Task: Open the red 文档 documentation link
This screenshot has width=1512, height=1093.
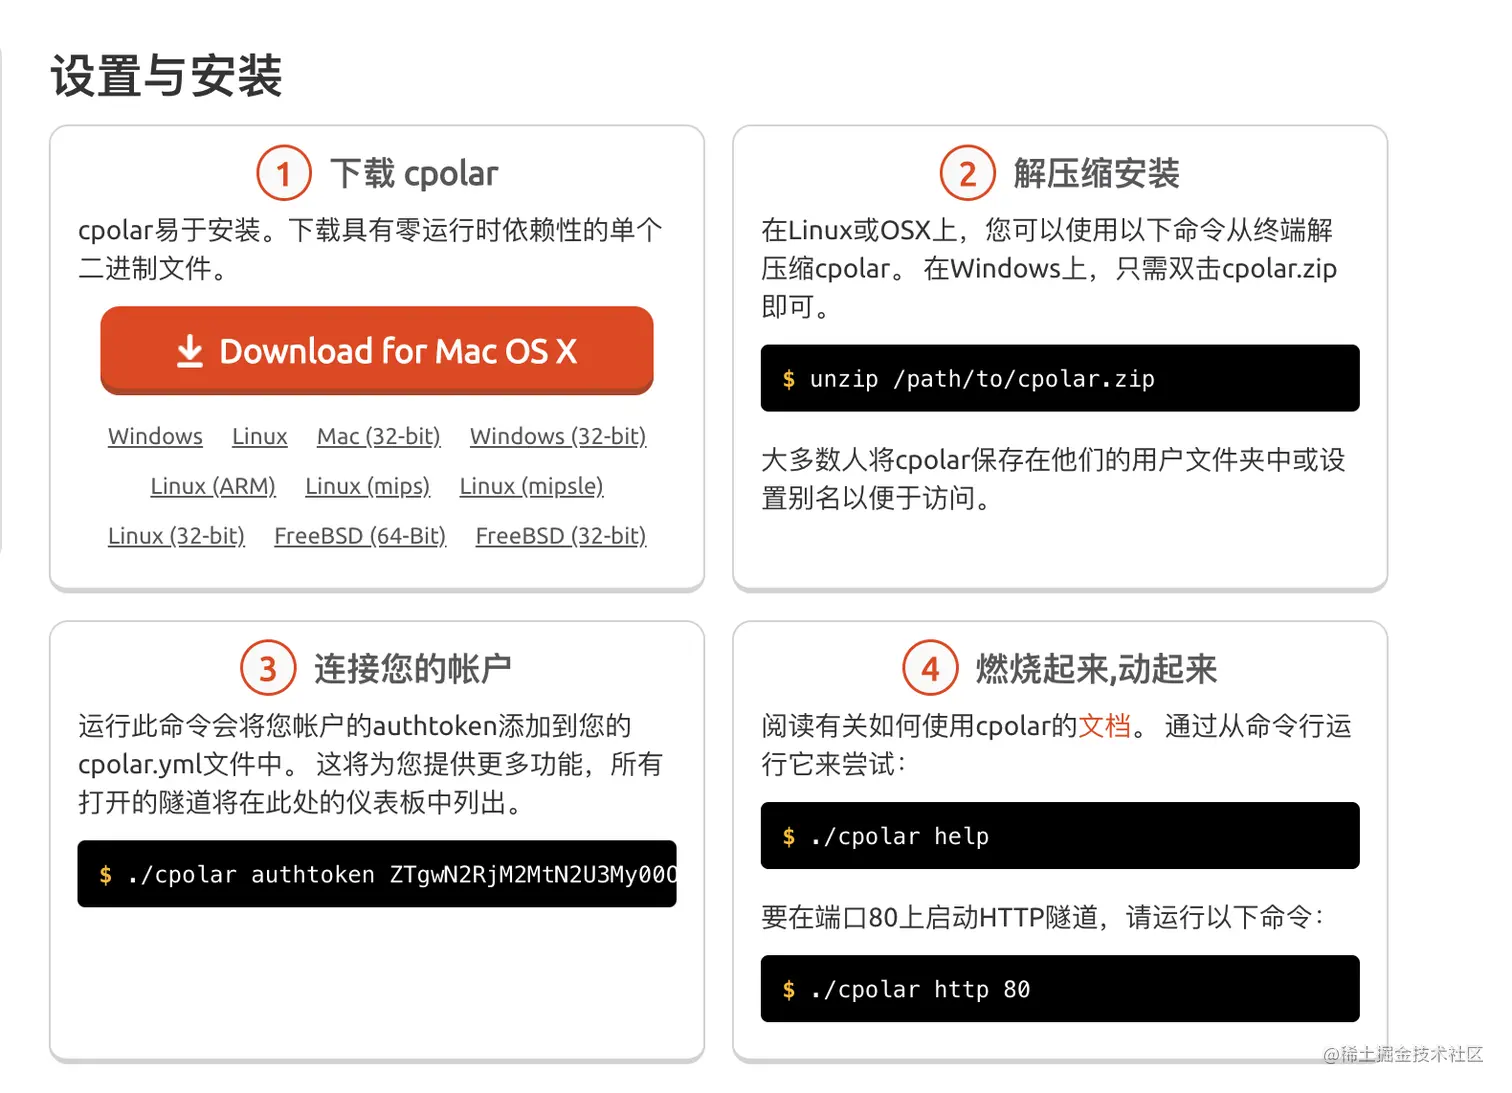Action: pyautogui.click(x=1104, y=726)
